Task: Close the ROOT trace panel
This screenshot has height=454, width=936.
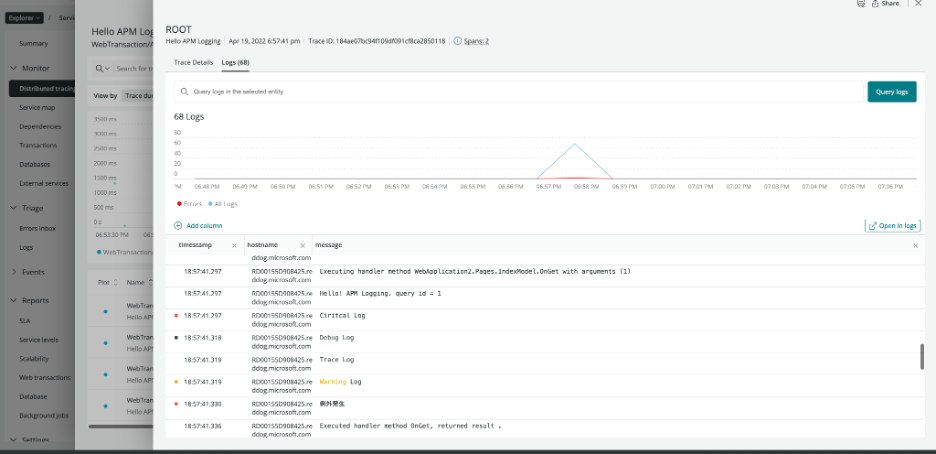Action: click(918, 4)
